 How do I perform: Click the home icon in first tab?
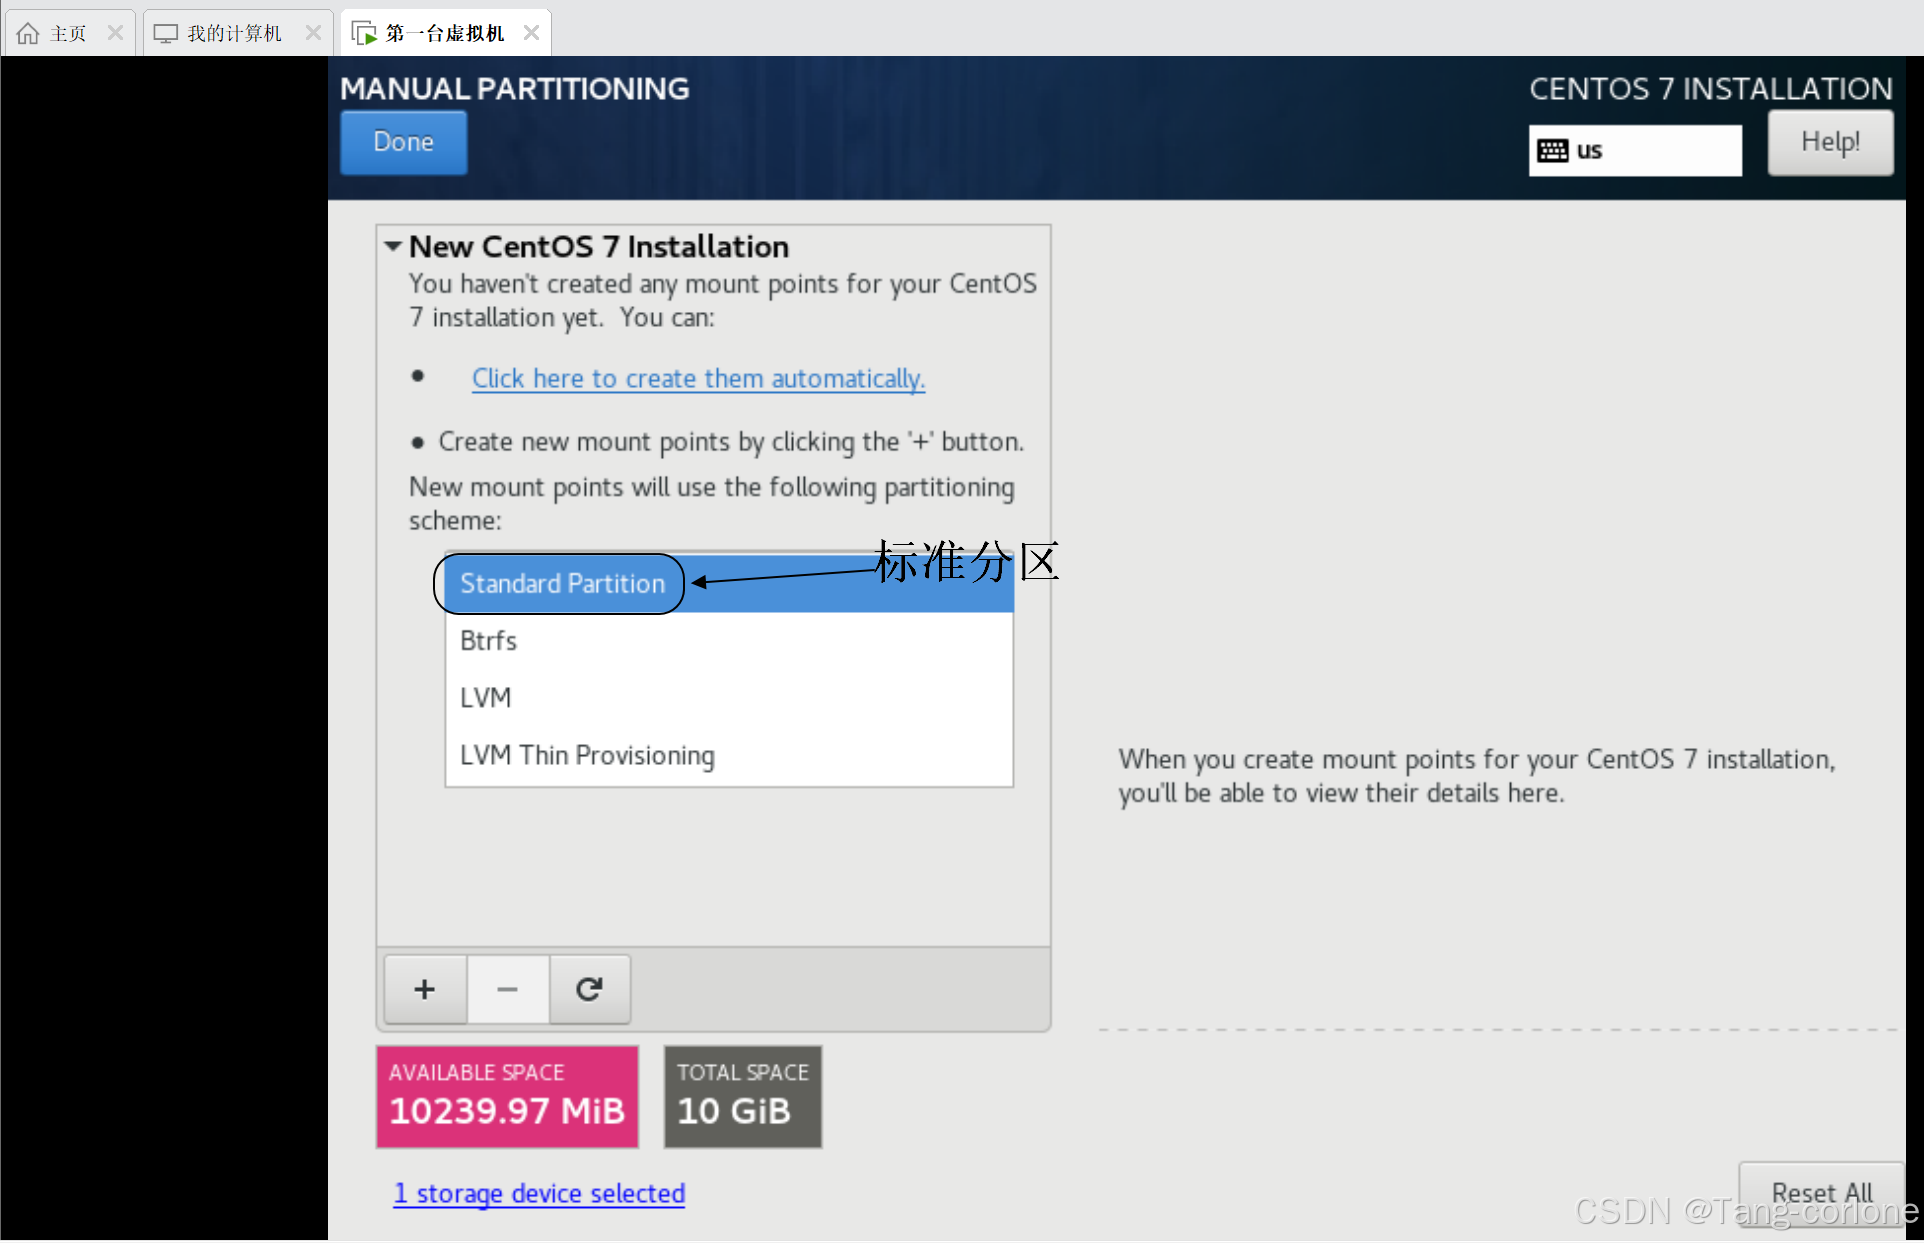point(28,33)
